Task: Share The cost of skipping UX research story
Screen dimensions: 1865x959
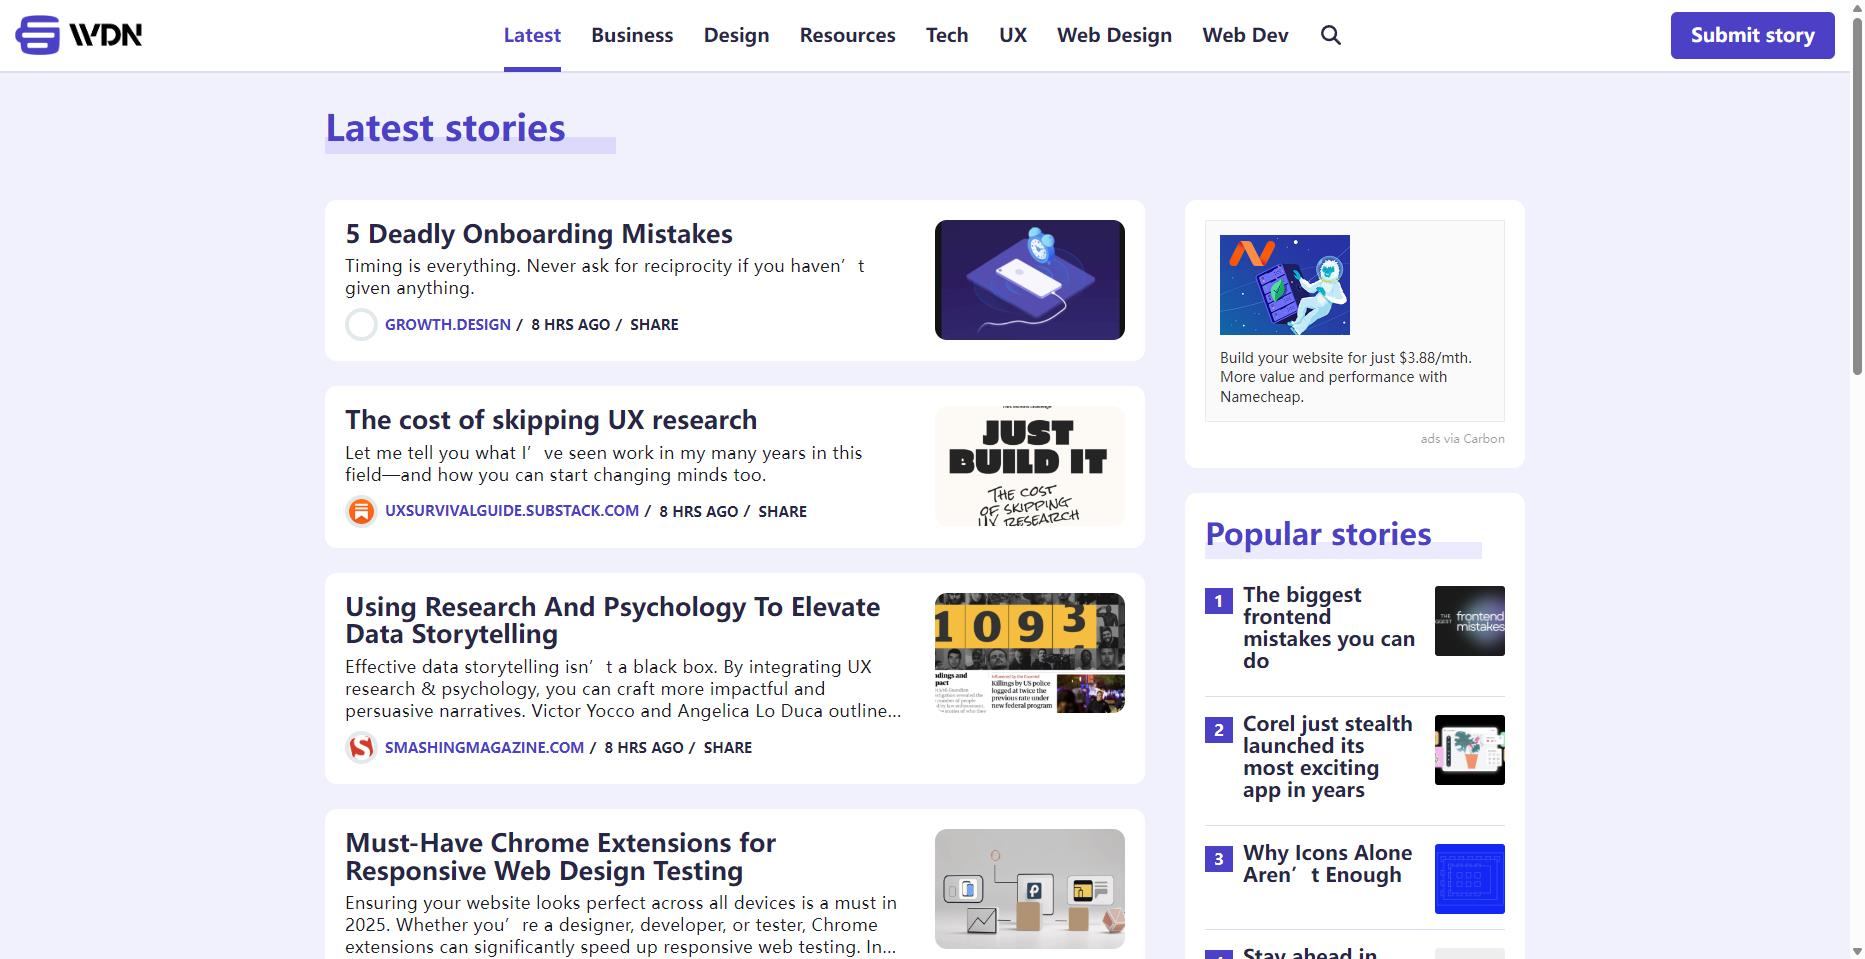Action: 782,511
